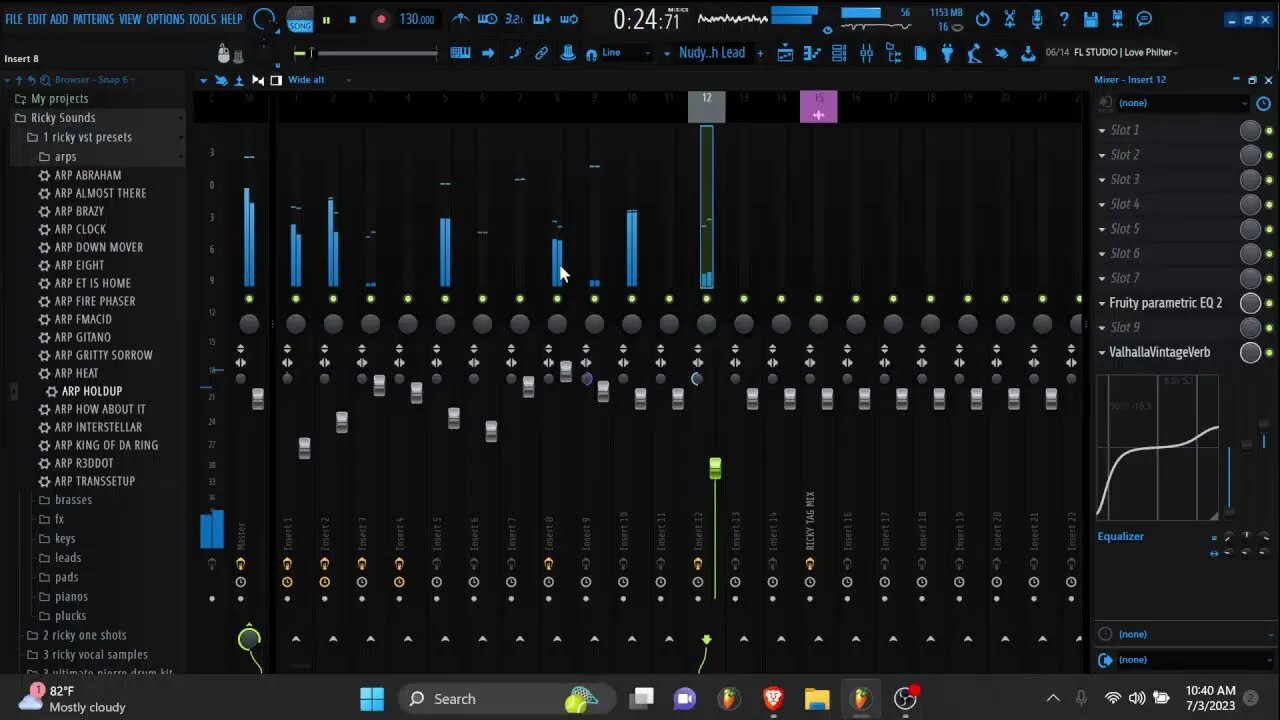Click the Slot 3 mix level knob
Screen dimensions: 1280x720
[x=1250, y=180]
